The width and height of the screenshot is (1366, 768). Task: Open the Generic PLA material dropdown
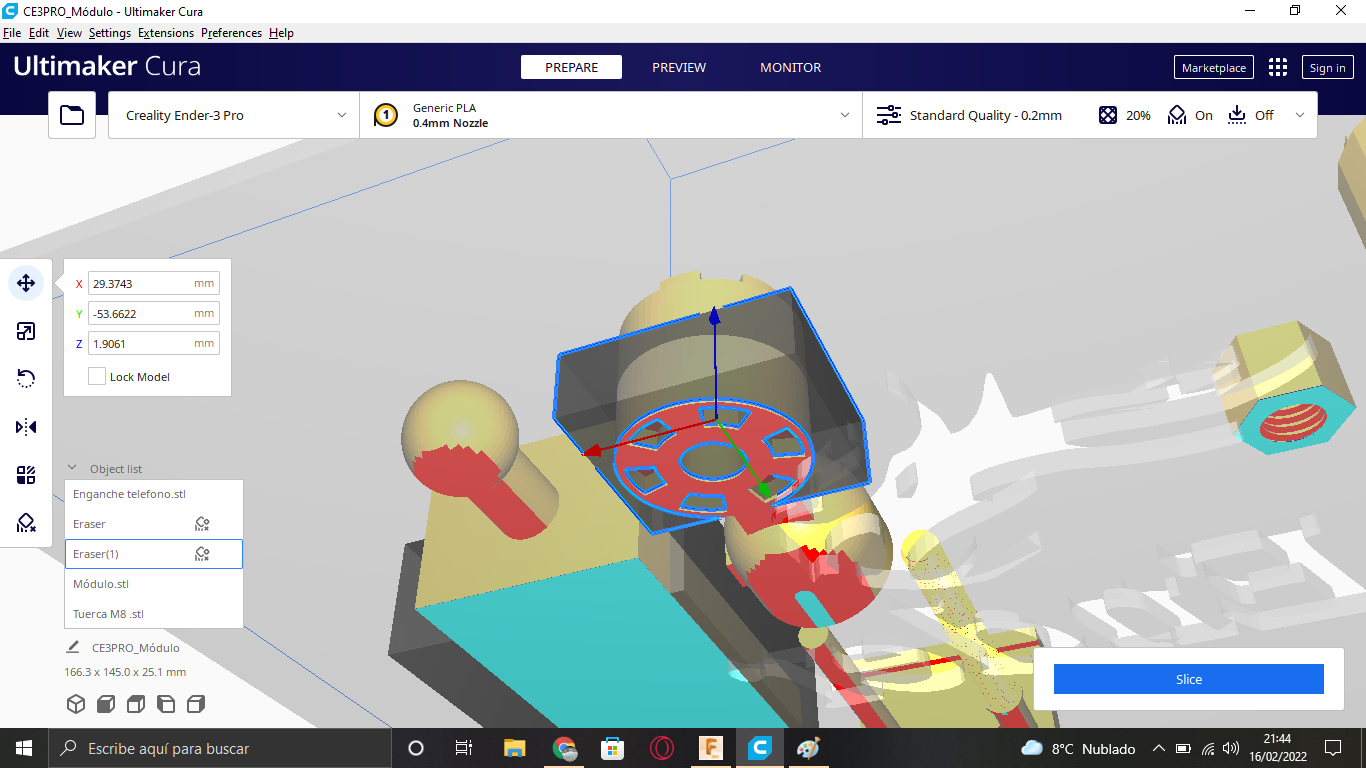coord(611,115)
